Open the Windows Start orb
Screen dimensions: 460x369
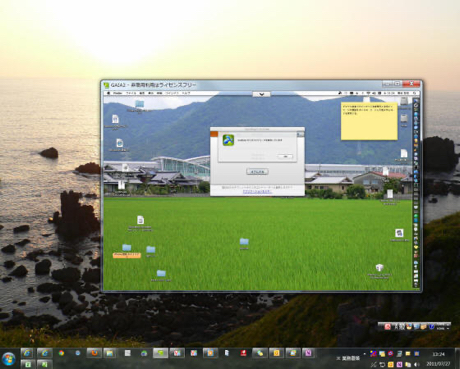click(9, 359)
